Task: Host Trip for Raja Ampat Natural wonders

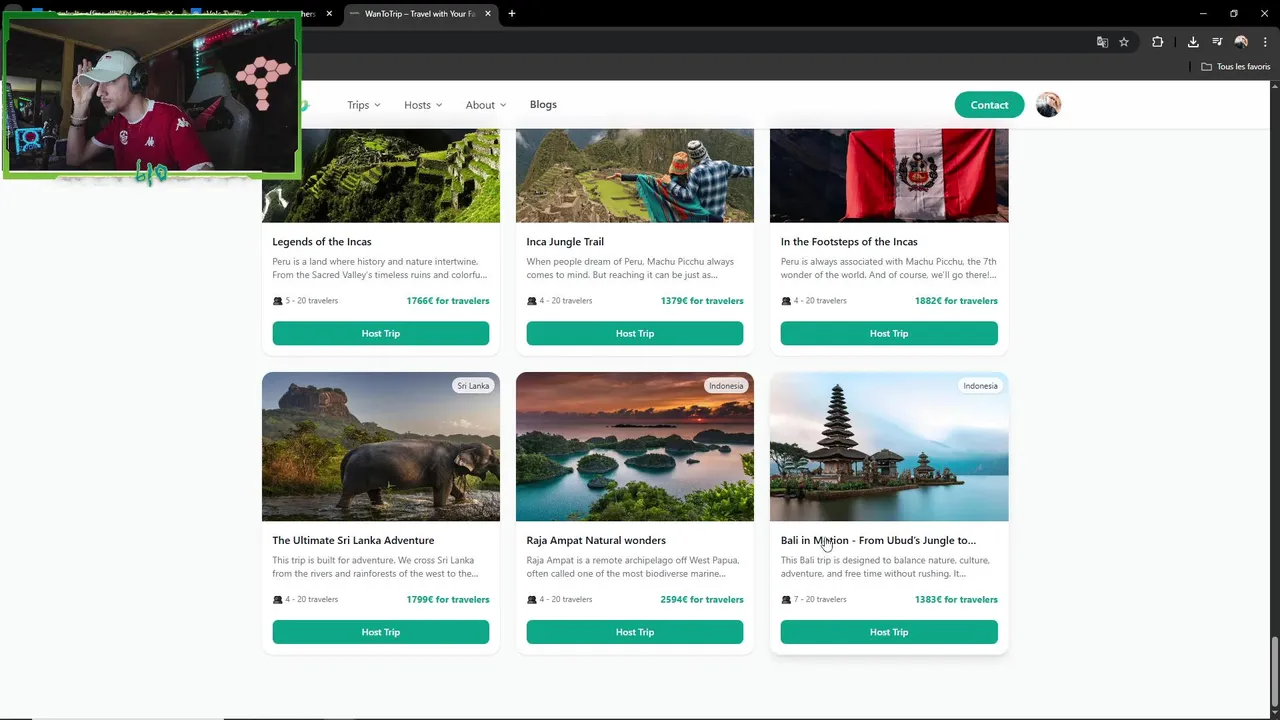Action: click(x=635, y=632)
